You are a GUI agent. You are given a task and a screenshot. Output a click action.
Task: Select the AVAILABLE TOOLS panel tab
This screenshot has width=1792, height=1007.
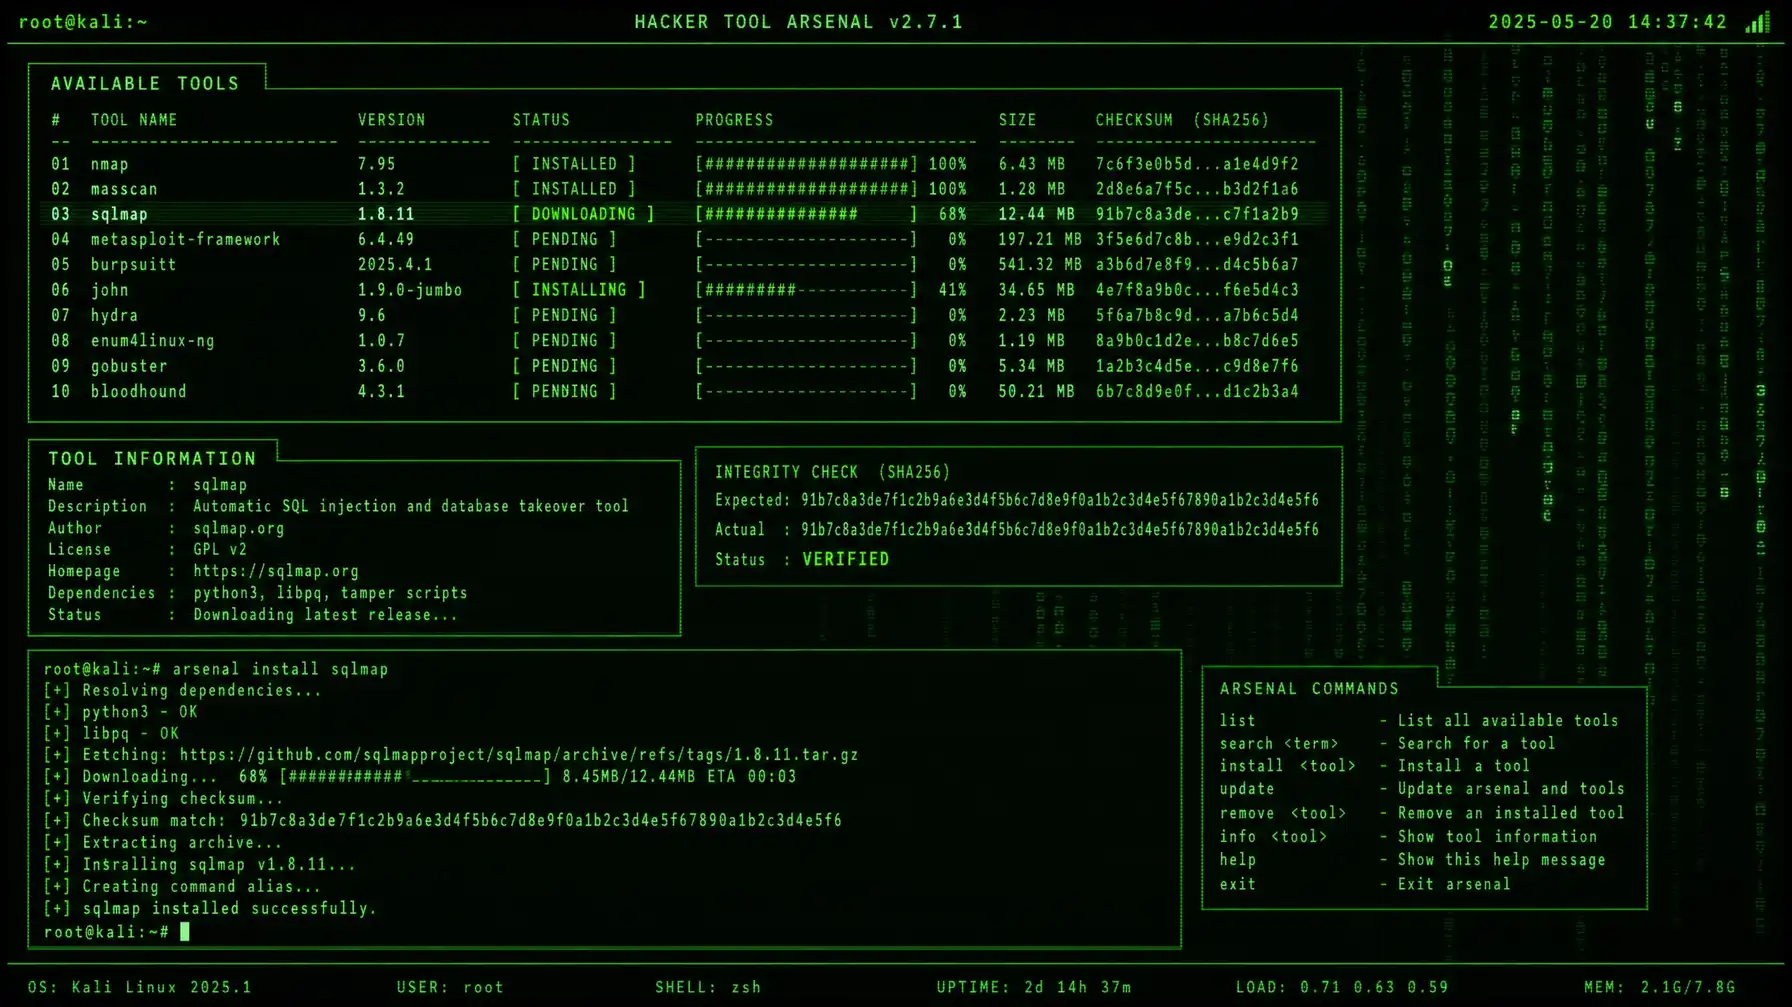click(x=146, y=84)
